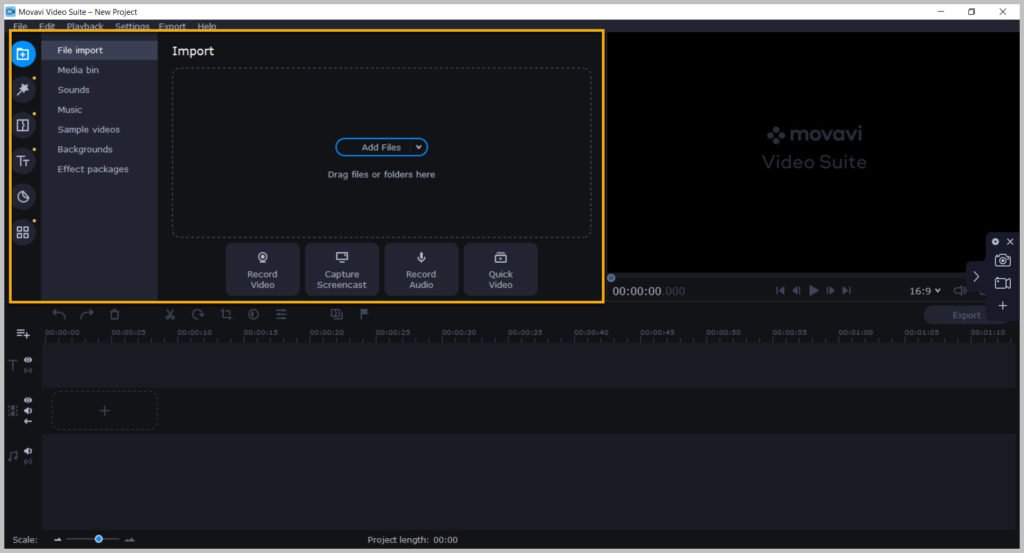Image resolution: width=1024 pixels, height=553 pixels.
Task: Click the Add marker flag icon
Action: click(x=364, y=315)
